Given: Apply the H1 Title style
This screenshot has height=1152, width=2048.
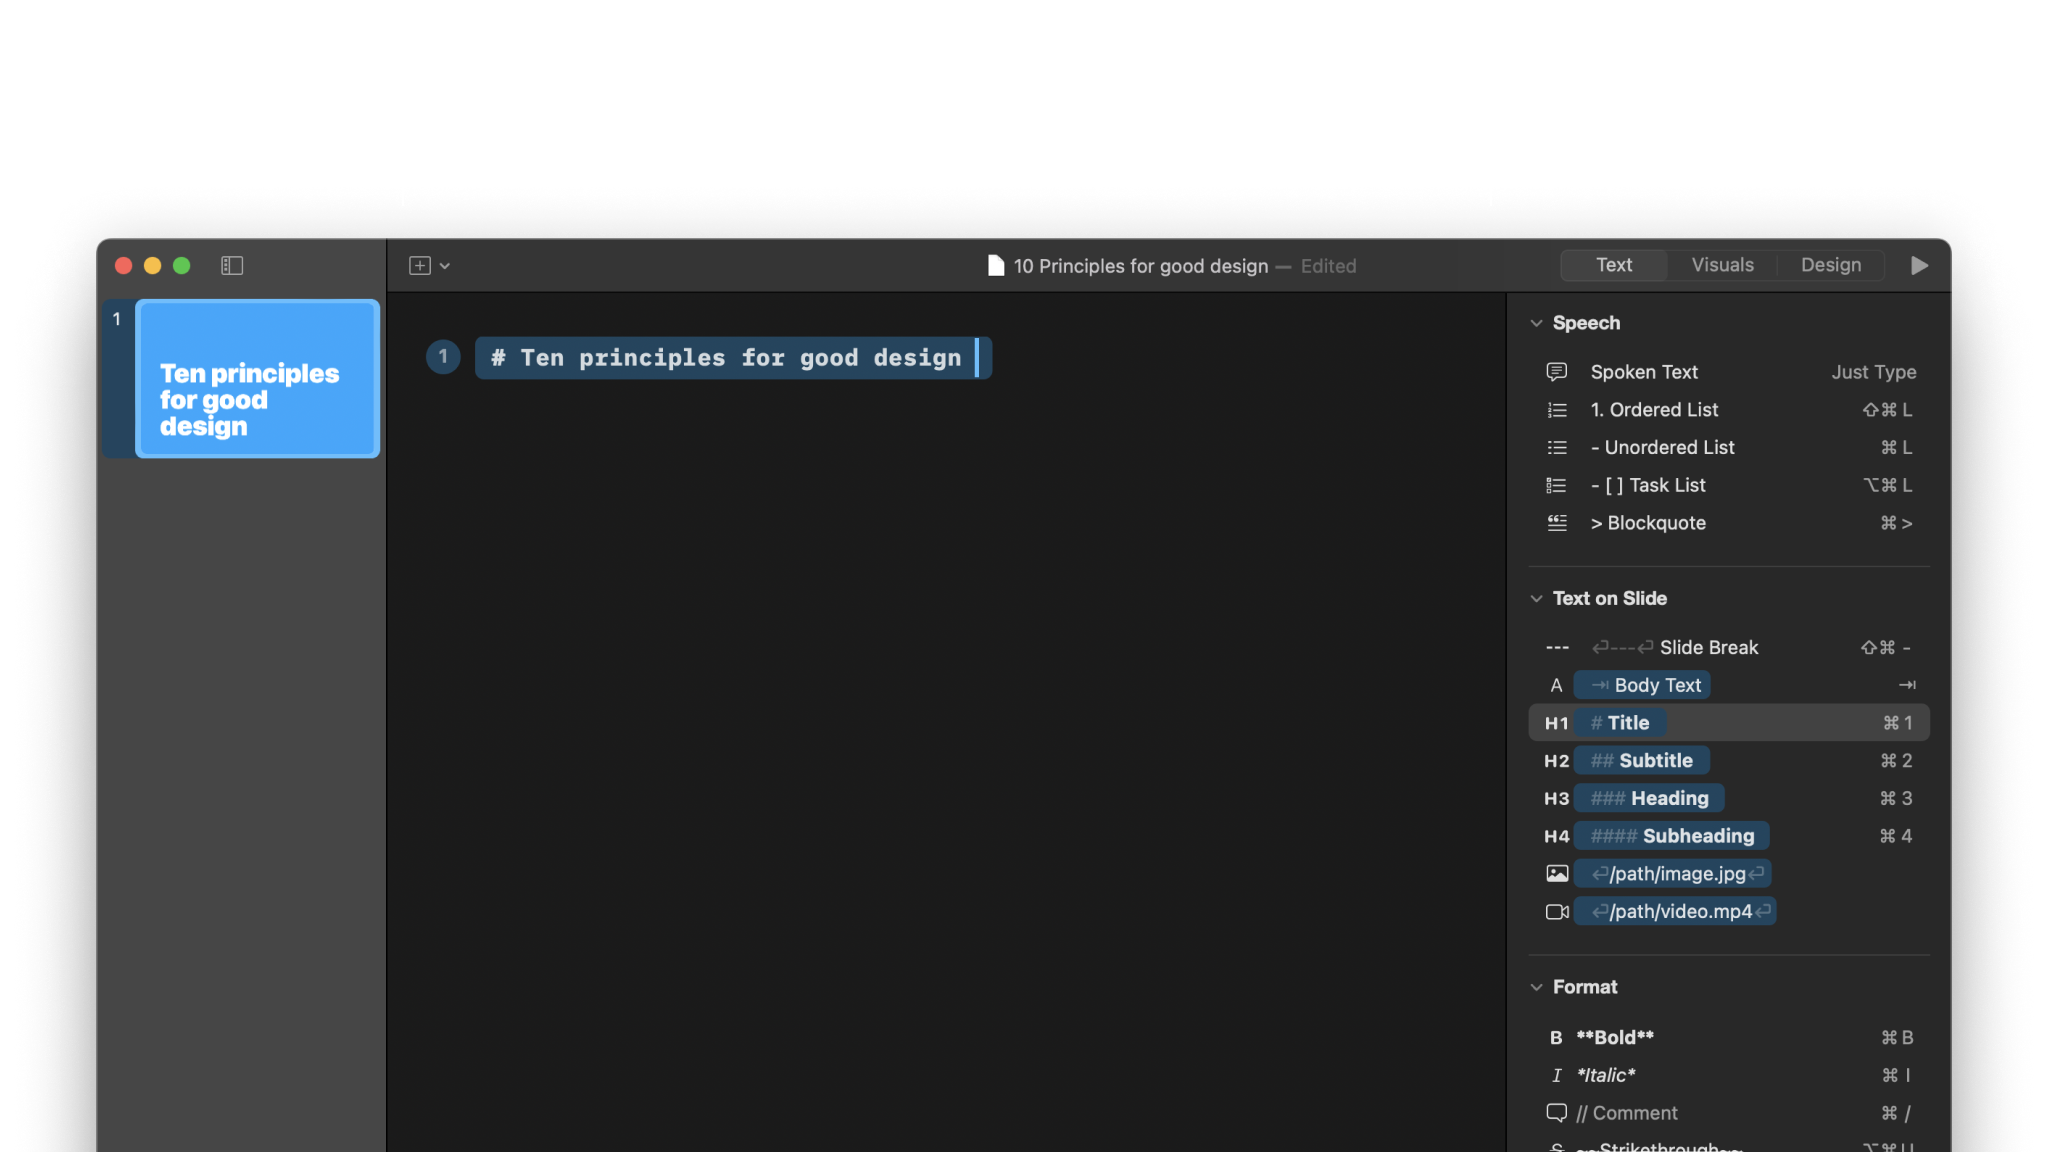Looking at the screenshot, I should click(1729, 723).
